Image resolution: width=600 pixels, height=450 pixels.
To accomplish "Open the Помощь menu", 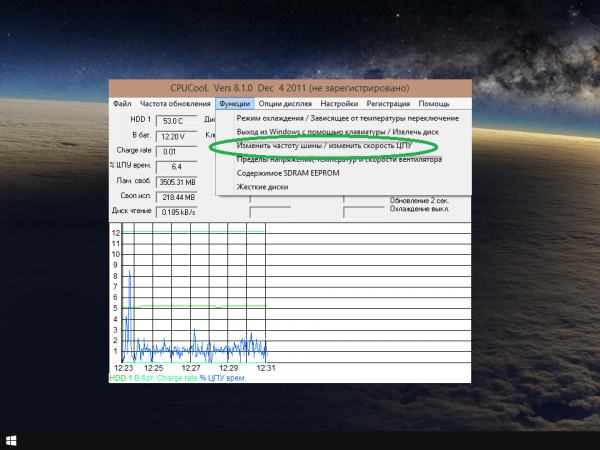I will 434,104.
